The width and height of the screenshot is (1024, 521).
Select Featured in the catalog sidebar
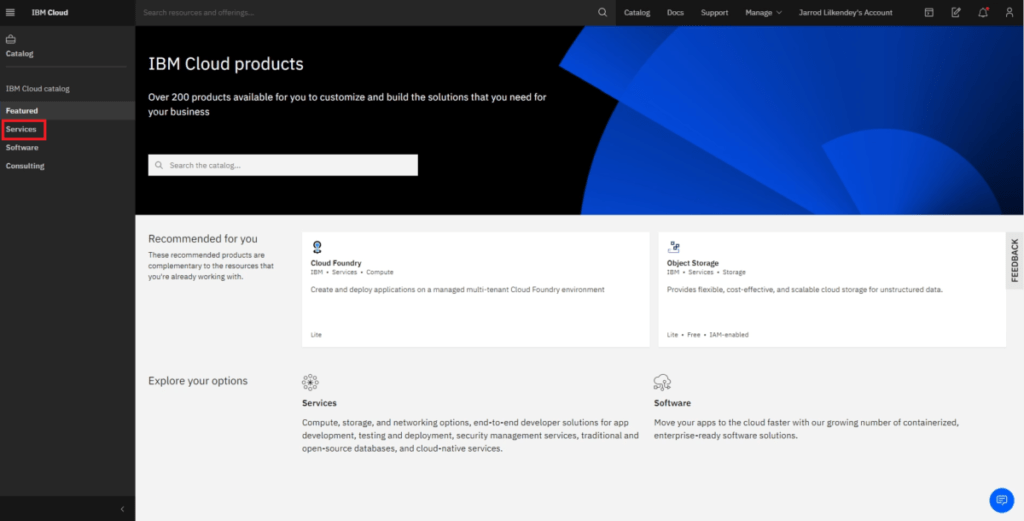click(67, 111)
